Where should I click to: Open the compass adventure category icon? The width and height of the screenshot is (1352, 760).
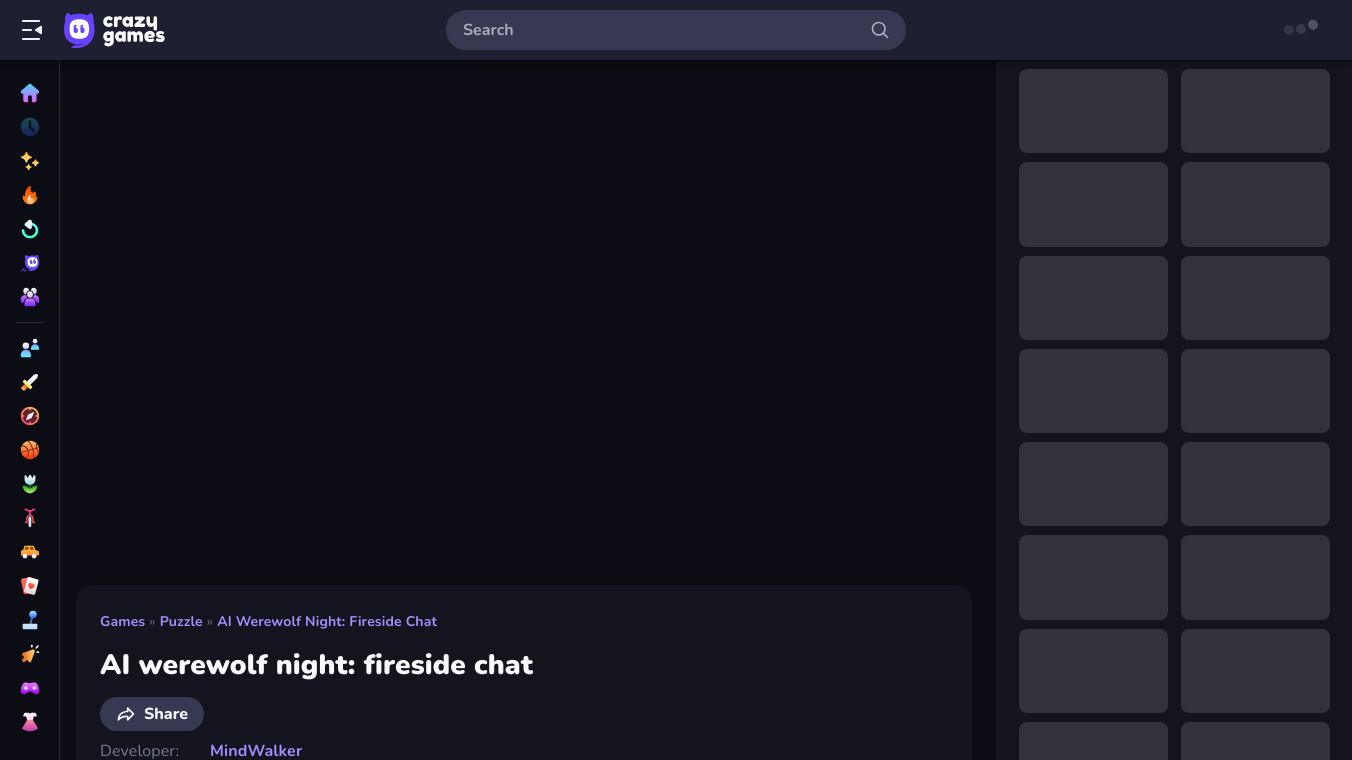point(30,416)
